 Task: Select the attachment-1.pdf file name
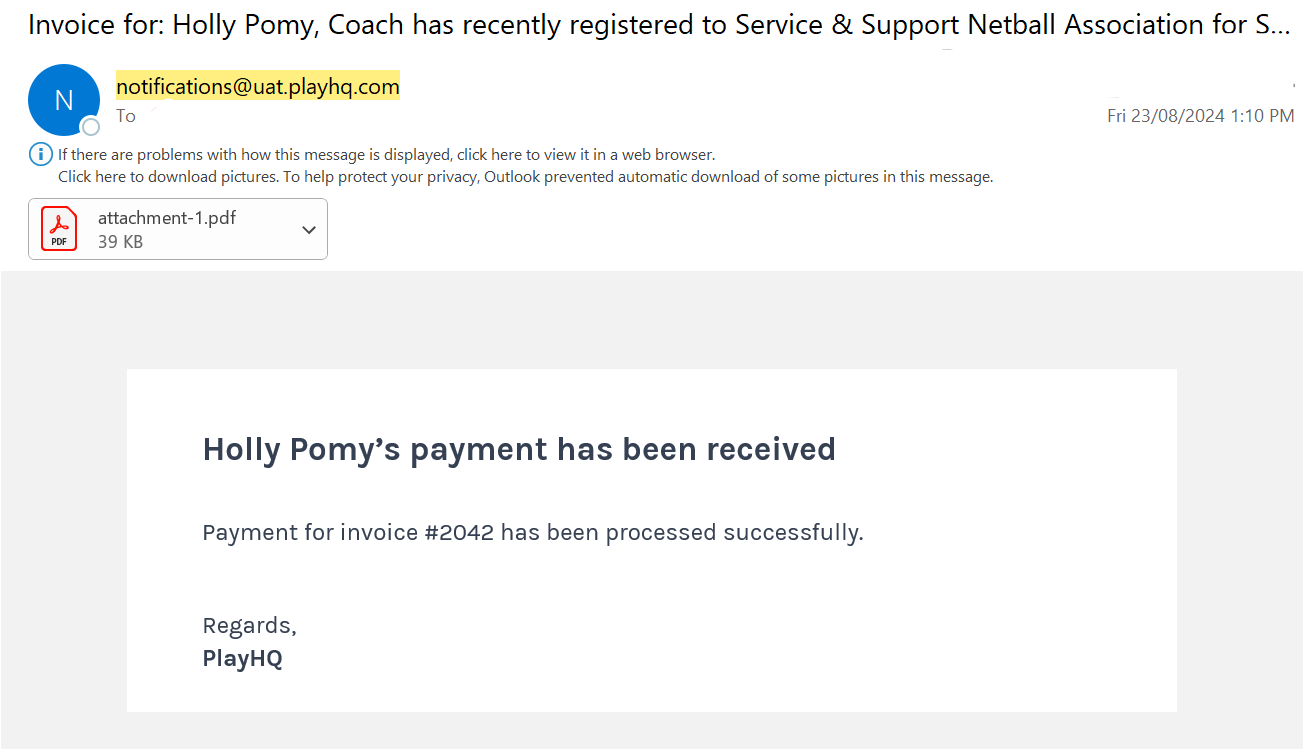coord(167,217)
